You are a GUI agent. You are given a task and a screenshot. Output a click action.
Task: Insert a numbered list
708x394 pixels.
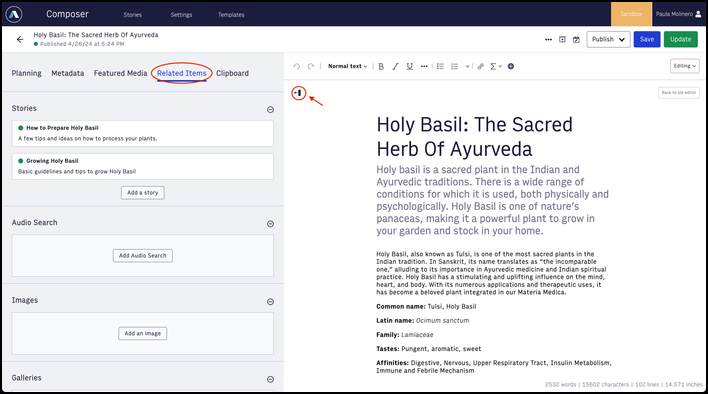455,66
